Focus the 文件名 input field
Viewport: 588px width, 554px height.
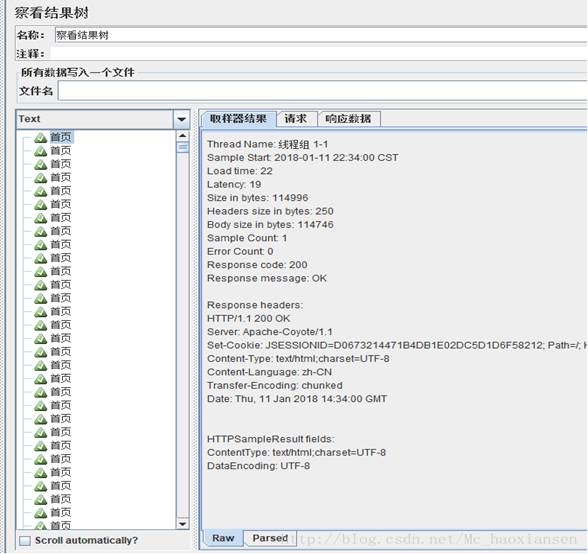[322, 91]
